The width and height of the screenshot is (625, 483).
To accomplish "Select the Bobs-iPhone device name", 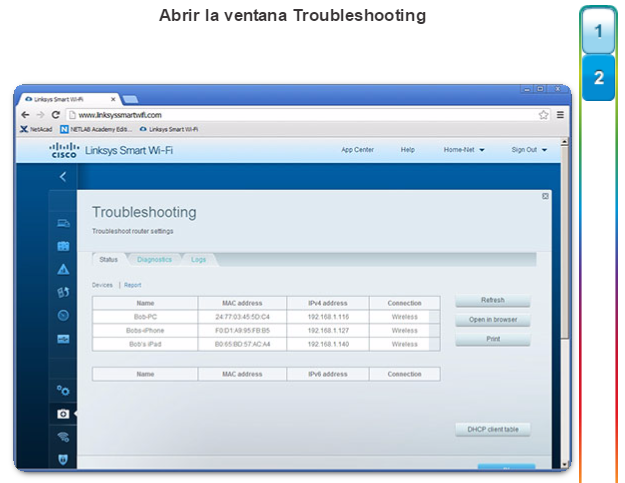I will click(145, 331).
